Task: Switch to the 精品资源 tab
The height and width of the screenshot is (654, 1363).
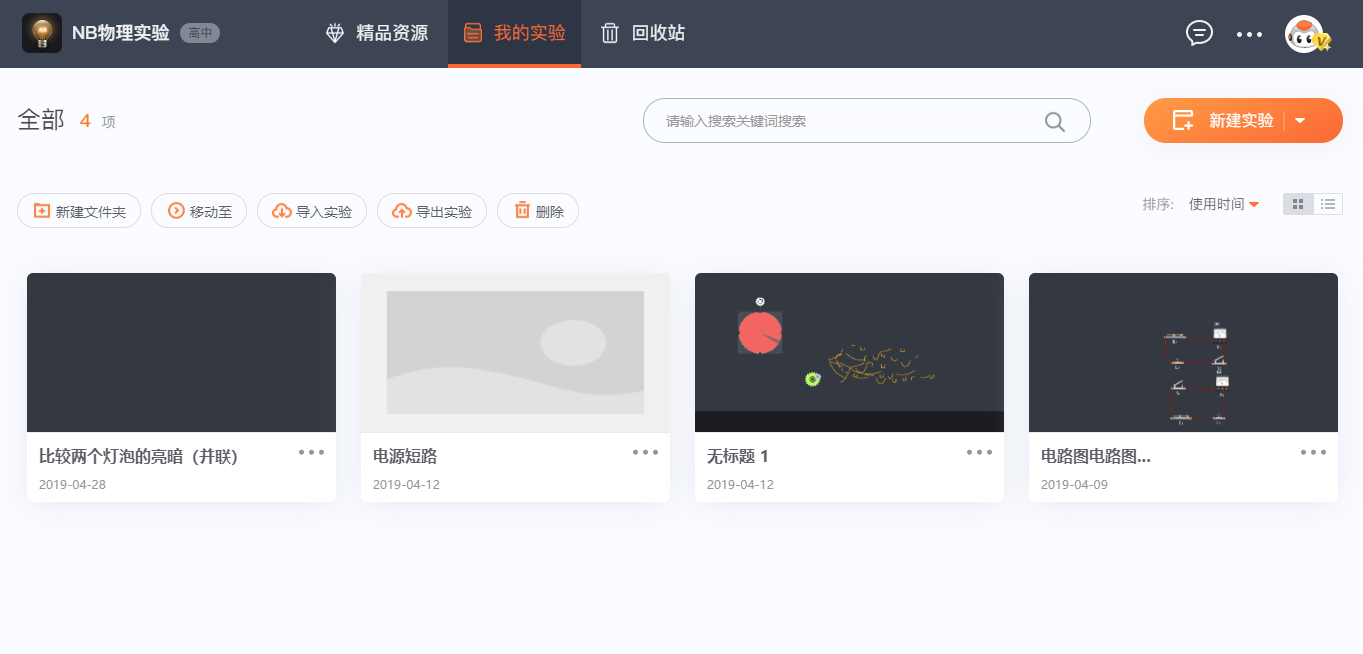Action: click(377, 33)
